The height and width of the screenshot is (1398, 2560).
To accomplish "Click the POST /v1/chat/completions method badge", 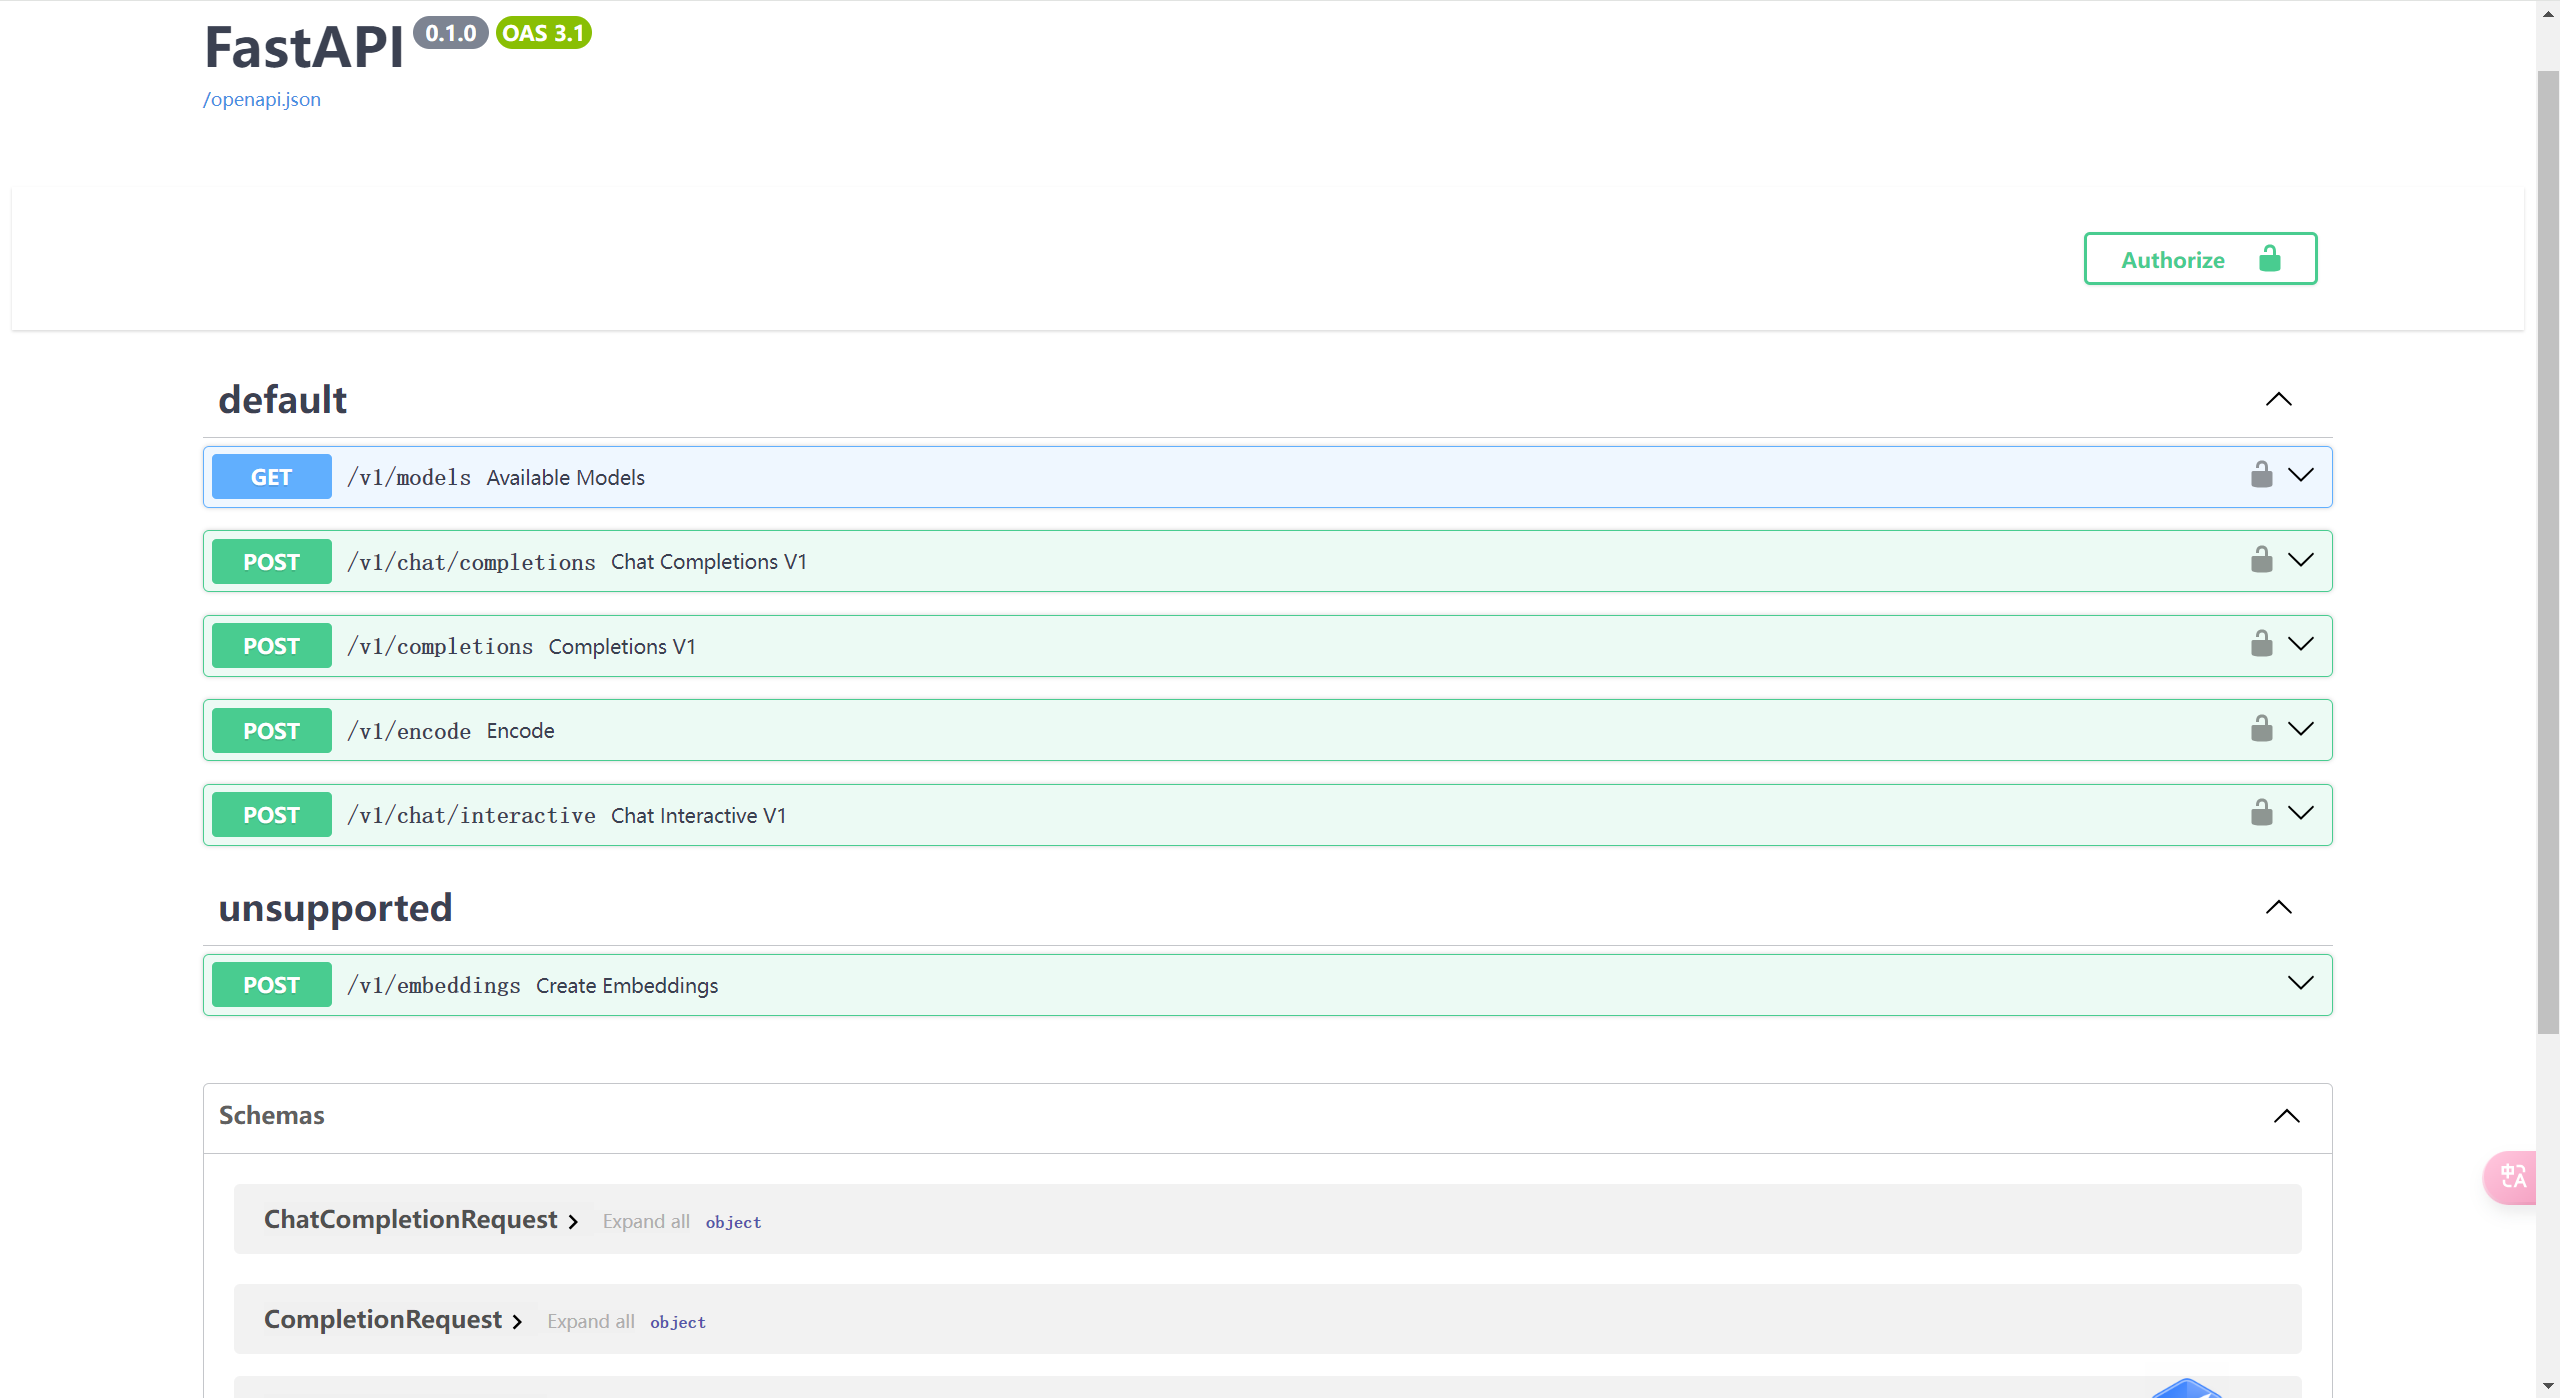I will (x=271, y=562).
